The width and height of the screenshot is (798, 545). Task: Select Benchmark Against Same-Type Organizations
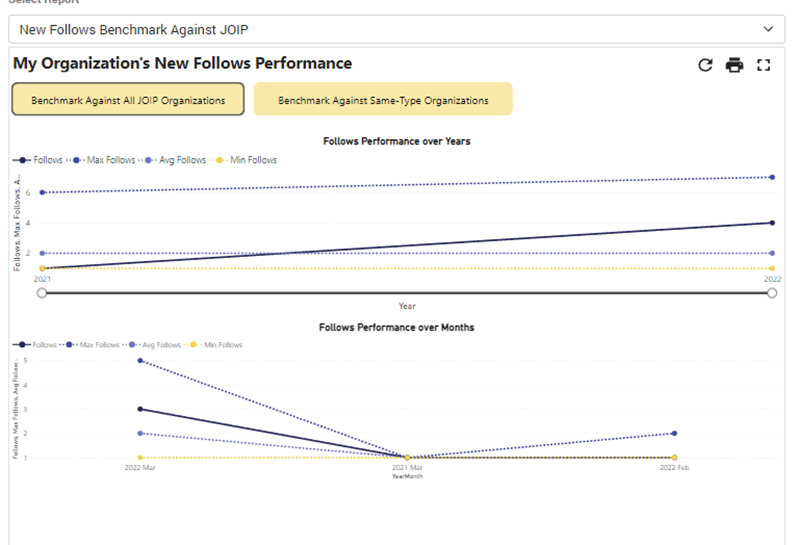click(x=383, y=100)
